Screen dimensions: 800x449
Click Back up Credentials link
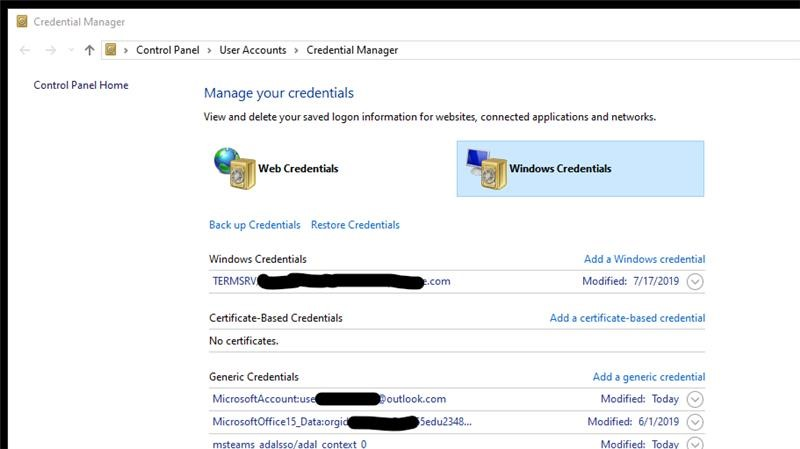255,225
